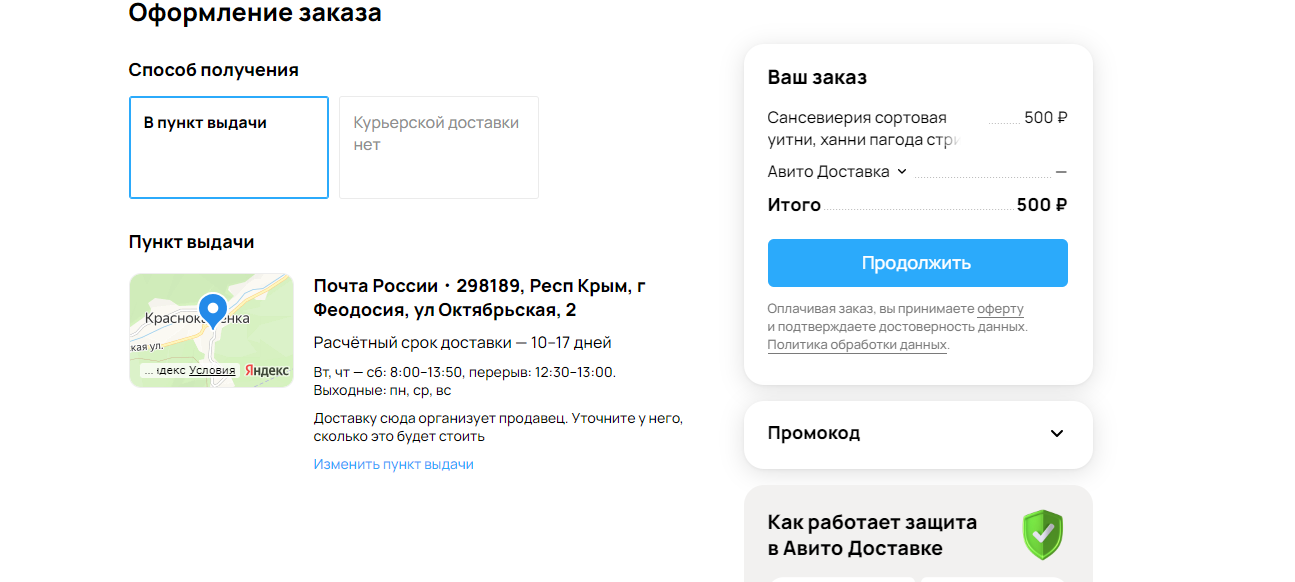This screenshot has height=582, width=1295.
Task: Click the 'Расчётный срок доставки' text line
Action: pos(463,343)
